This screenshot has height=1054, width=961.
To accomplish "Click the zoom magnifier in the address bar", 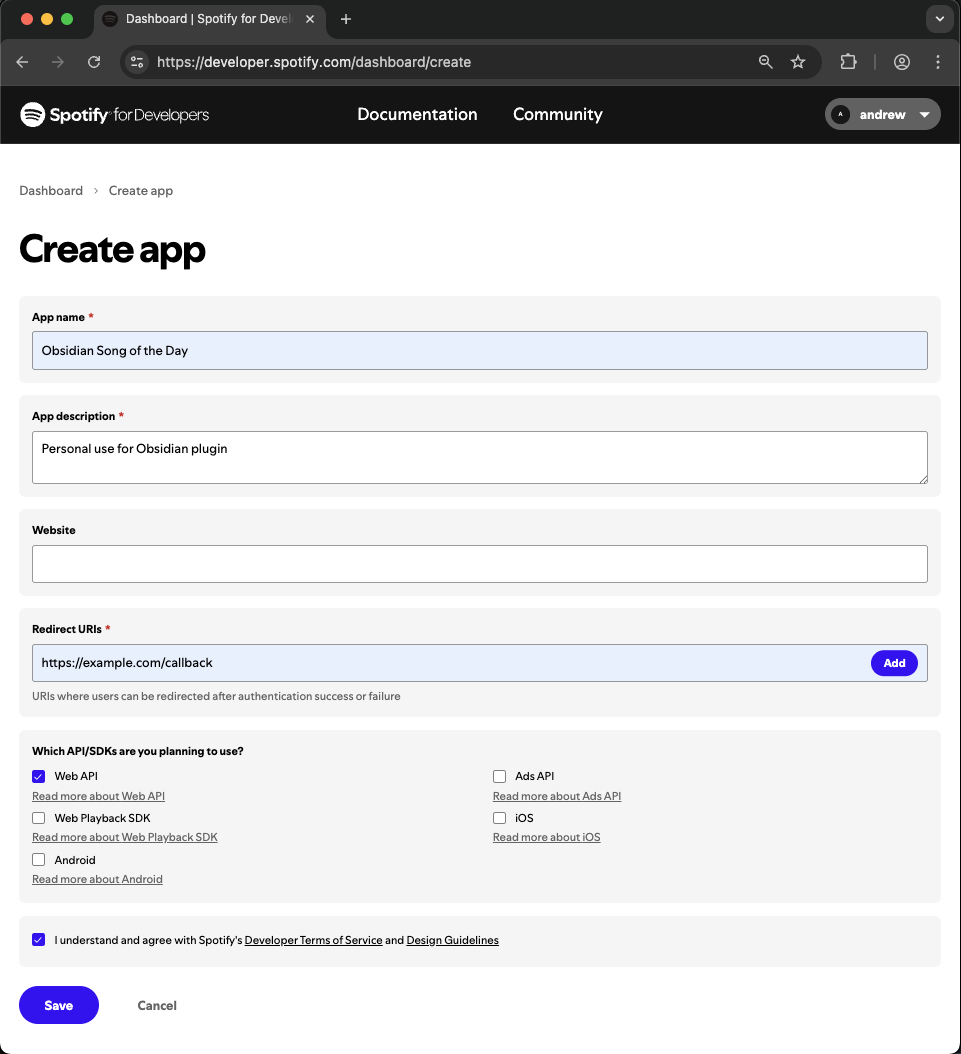I will (x=765, y=62).
